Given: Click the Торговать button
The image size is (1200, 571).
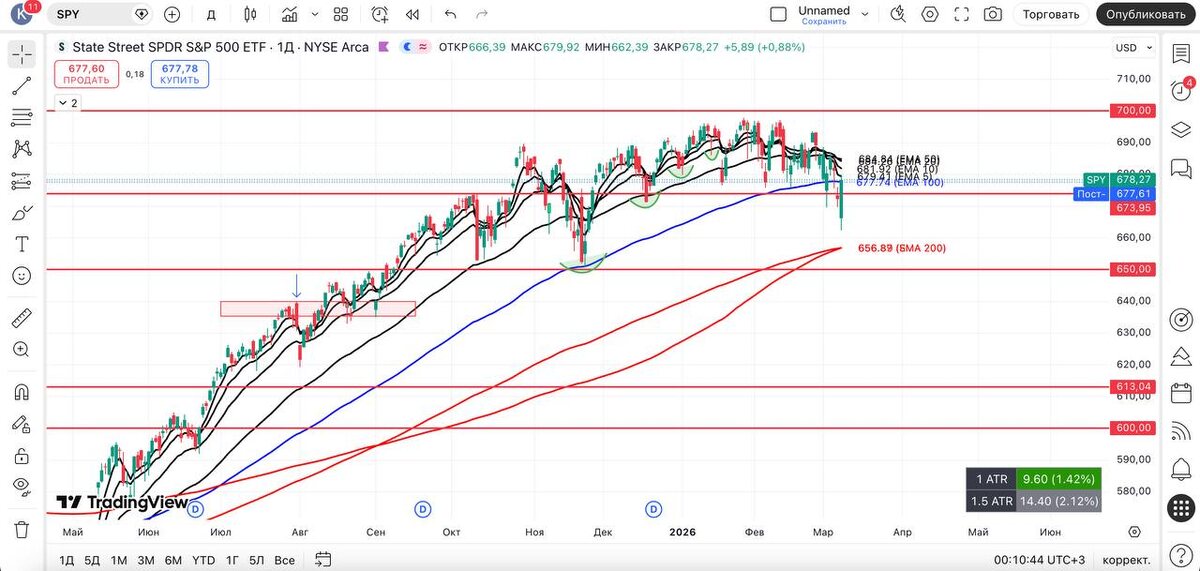Looking at the screenshot, I should click(1051, 14).
